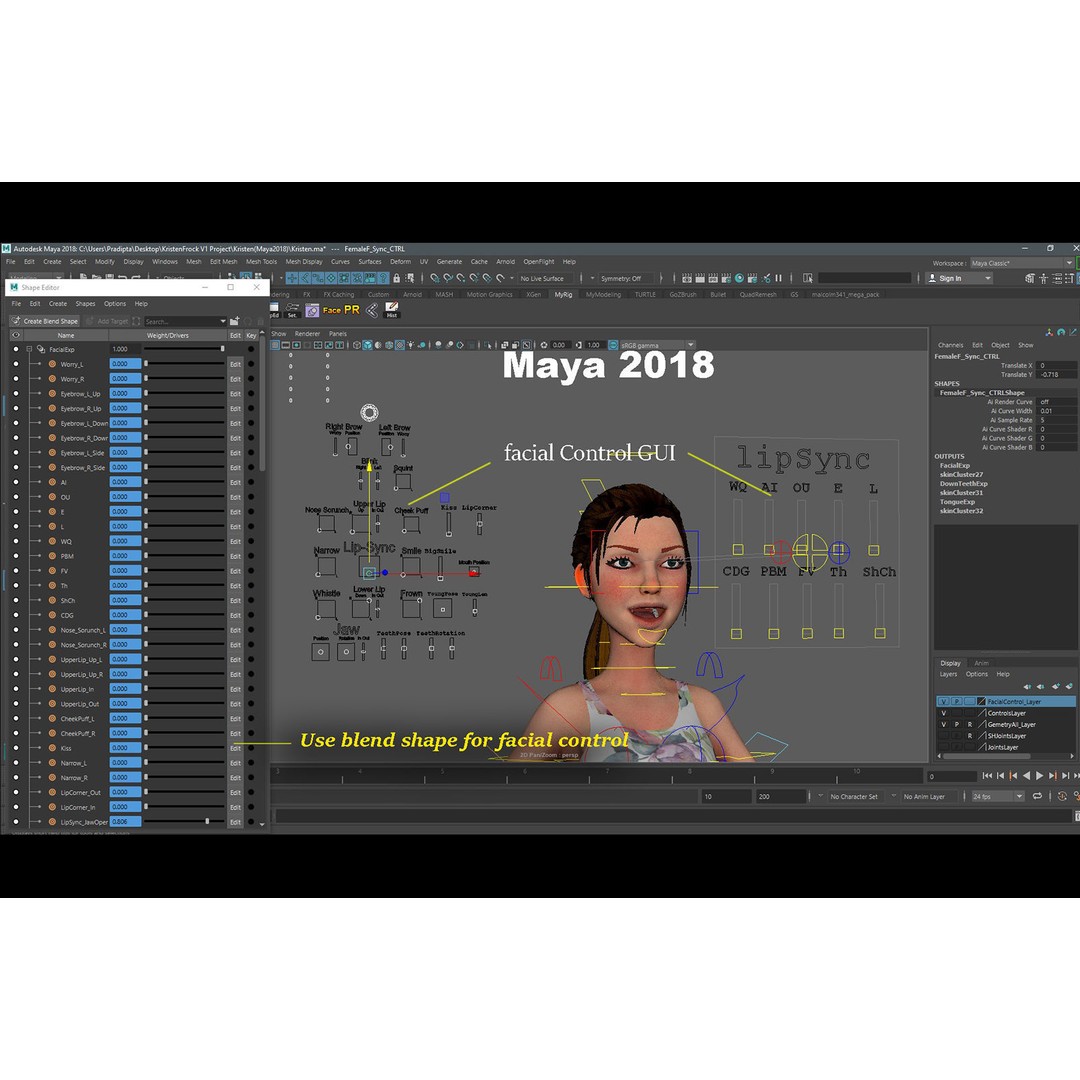Click the auto keyframe toggle icon
The width and height of the screenshot is (1080, 1080).
tap(1062, 796)
